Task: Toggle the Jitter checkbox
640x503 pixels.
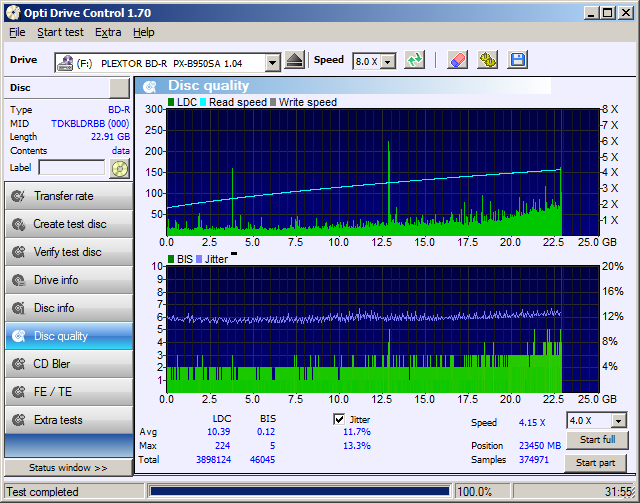Action: [x=339, y=419]
